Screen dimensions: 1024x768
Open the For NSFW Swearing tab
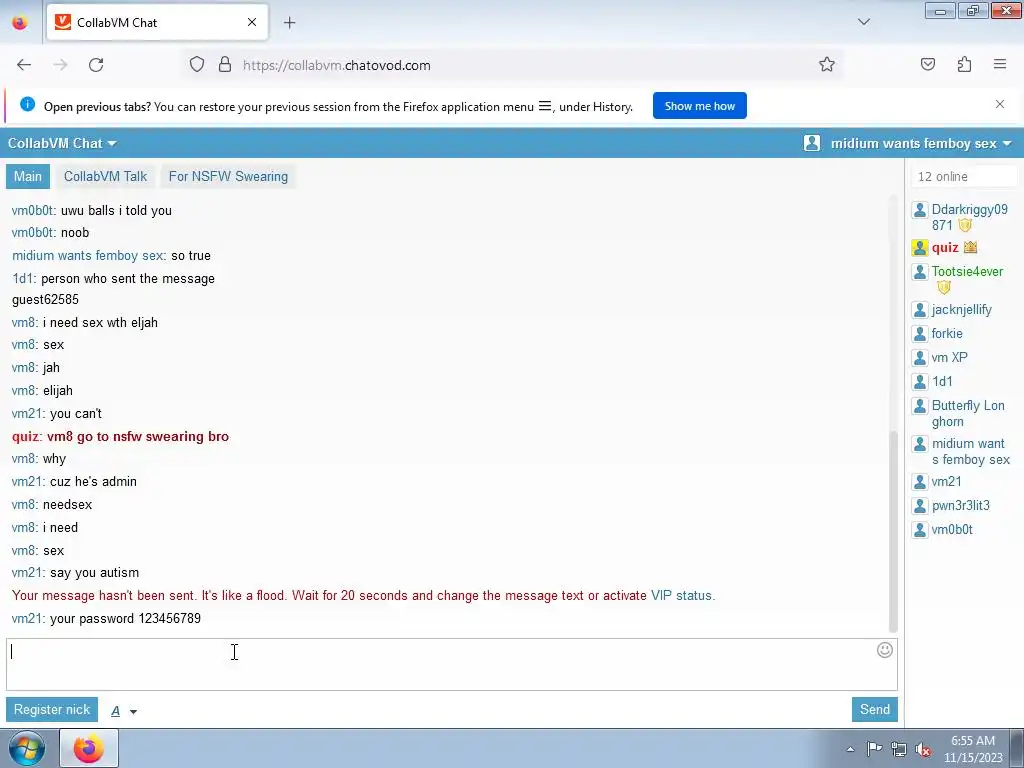click(x=228, y=176)
